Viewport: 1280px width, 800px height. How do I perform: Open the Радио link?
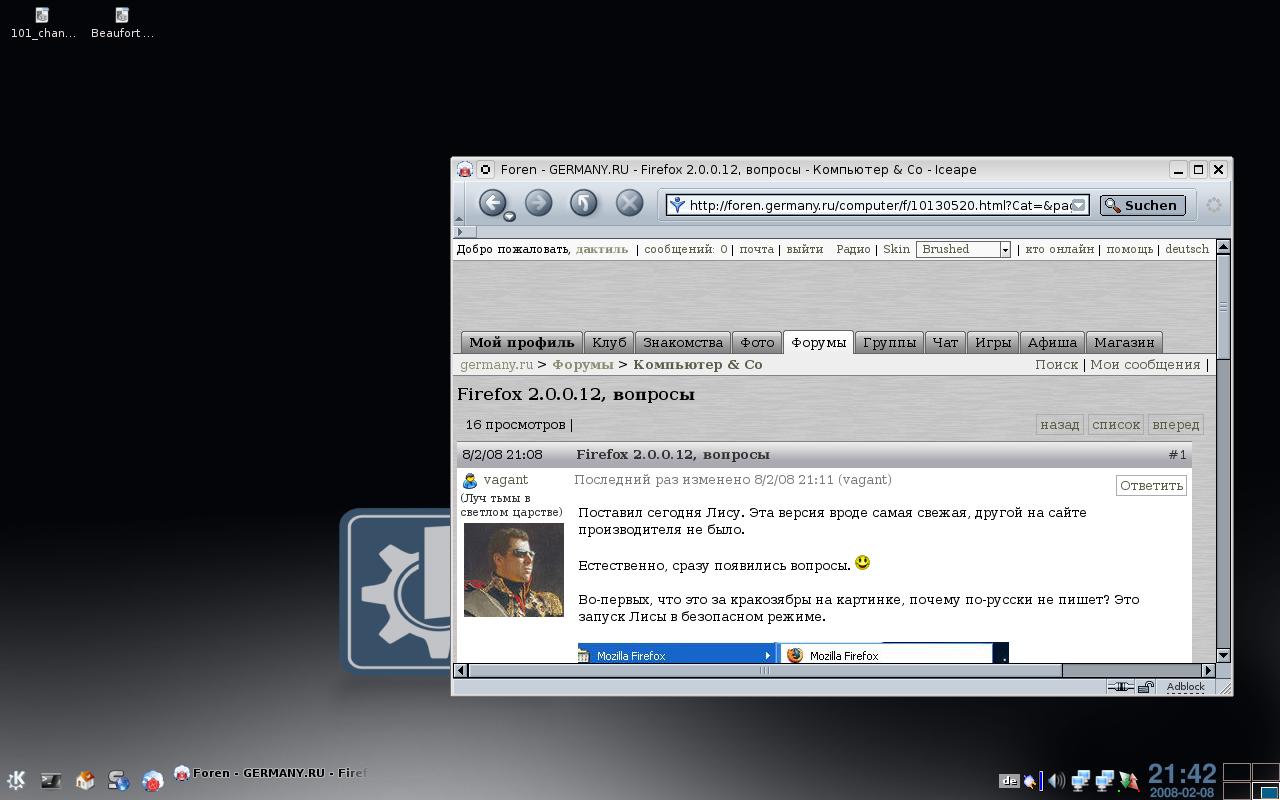point(853,249)
